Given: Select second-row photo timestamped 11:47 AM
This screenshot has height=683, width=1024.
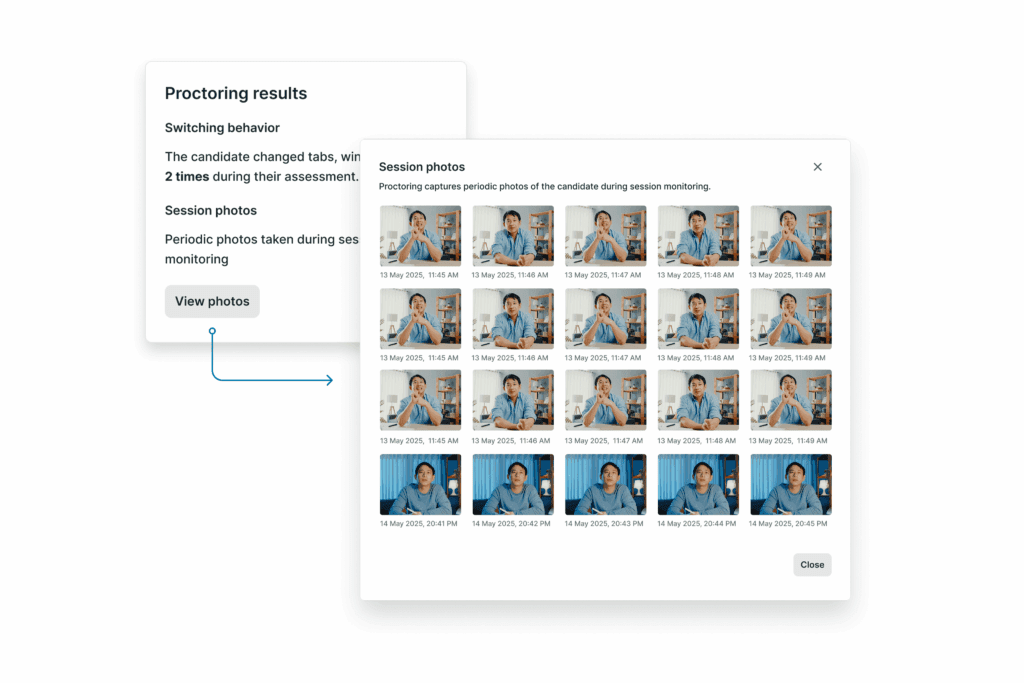Looking at the screenshot, I should (606, 319).
